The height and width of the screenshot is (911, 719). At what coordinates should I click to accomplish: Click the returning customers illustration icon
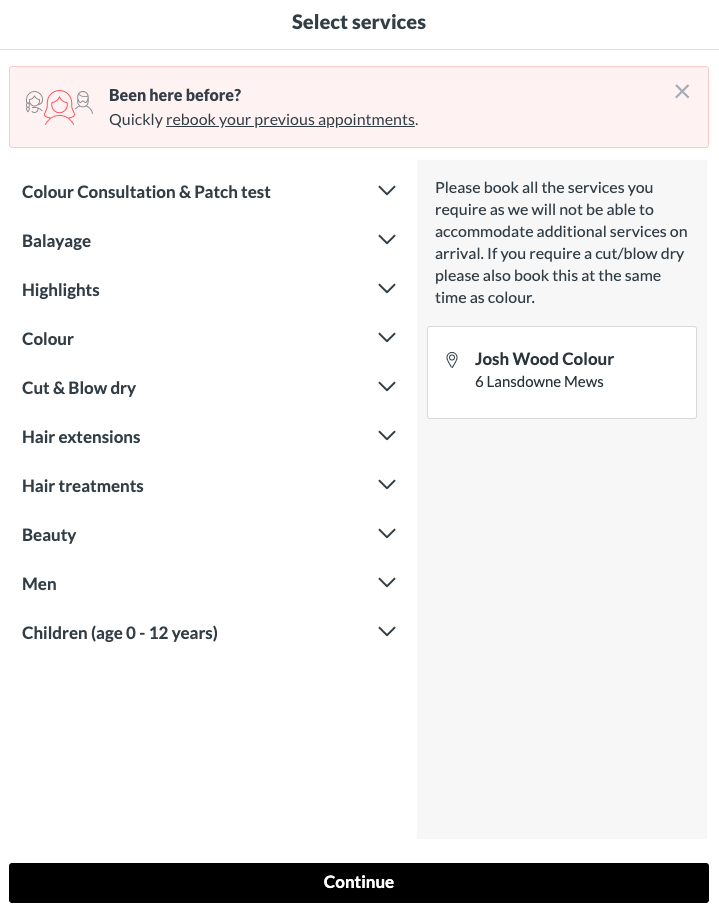tap(59, 107)
